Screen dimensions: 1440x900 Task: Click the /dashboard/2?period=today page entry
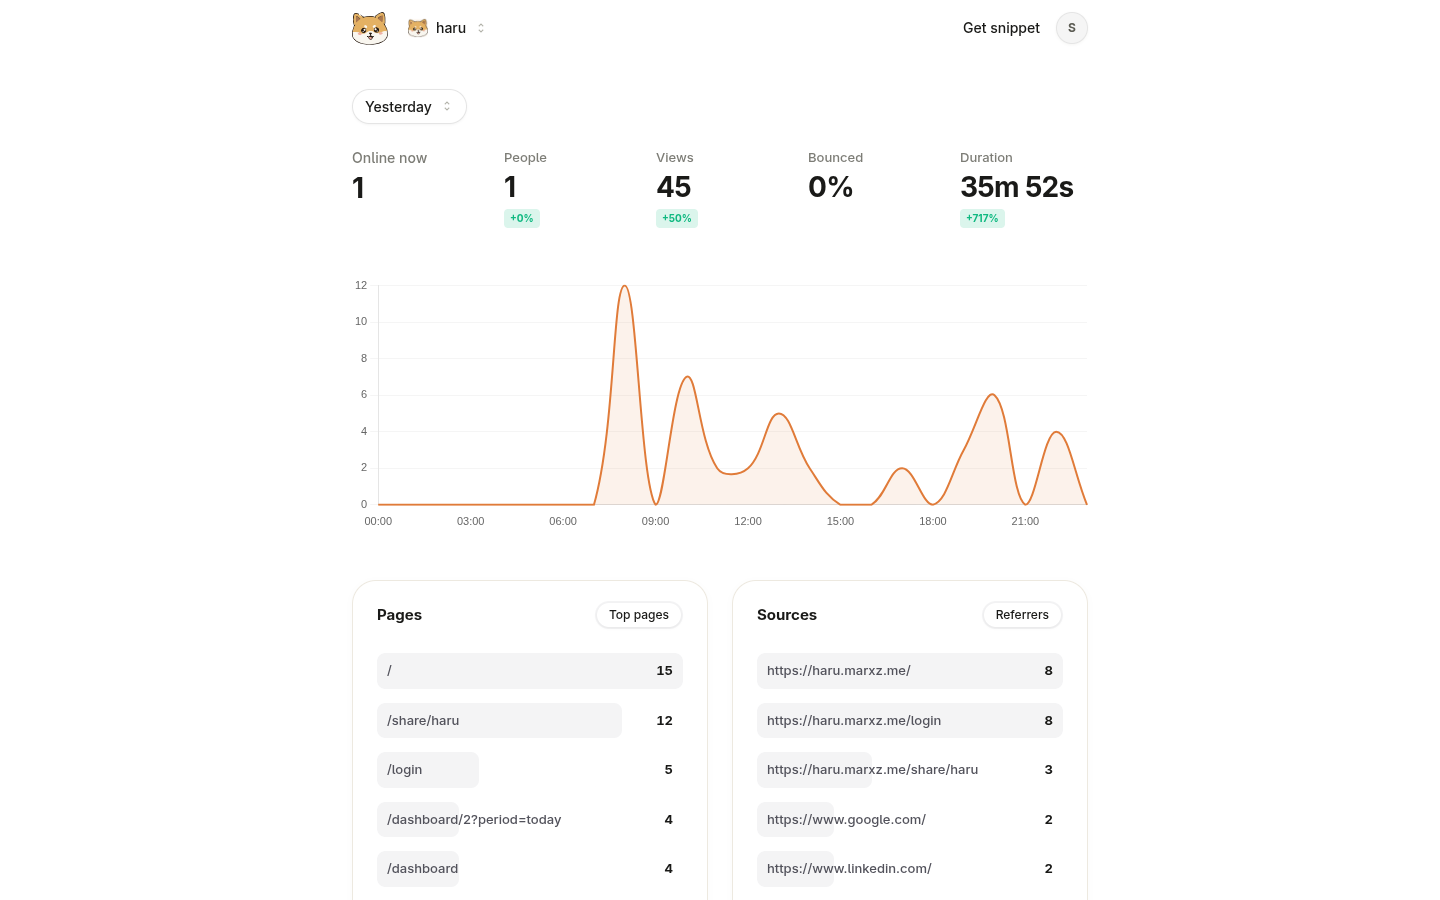point(473,819)
